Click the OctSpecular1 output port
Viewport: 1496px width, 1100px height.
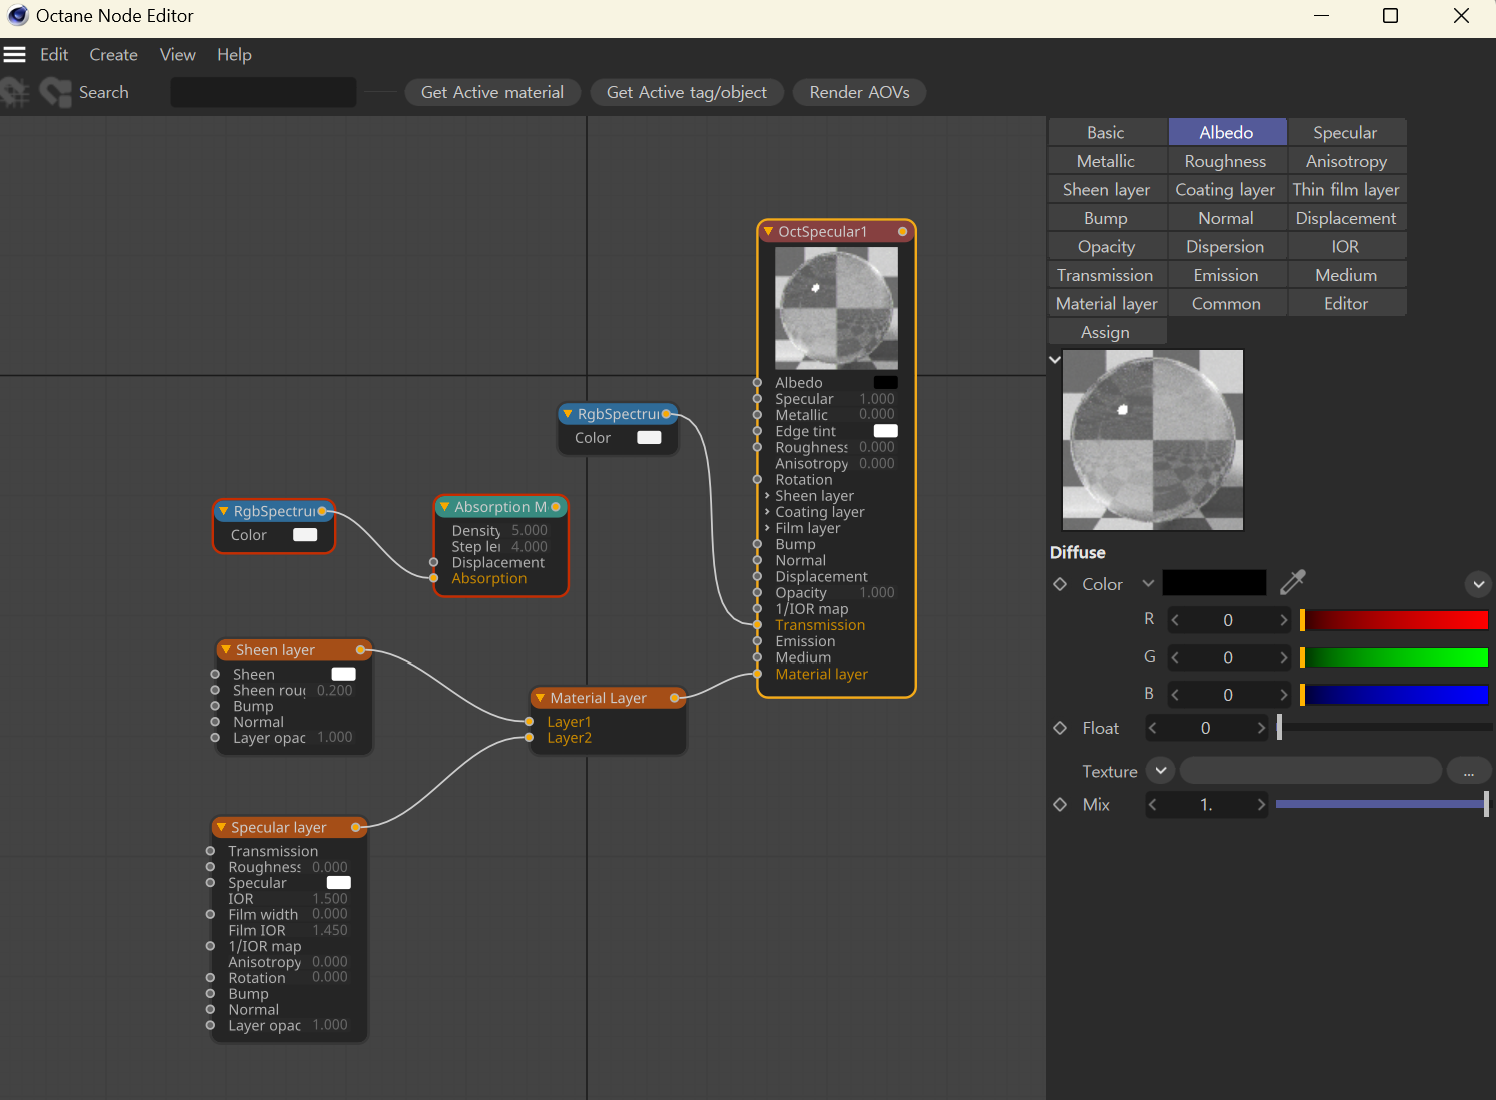(x=902, y=231)
